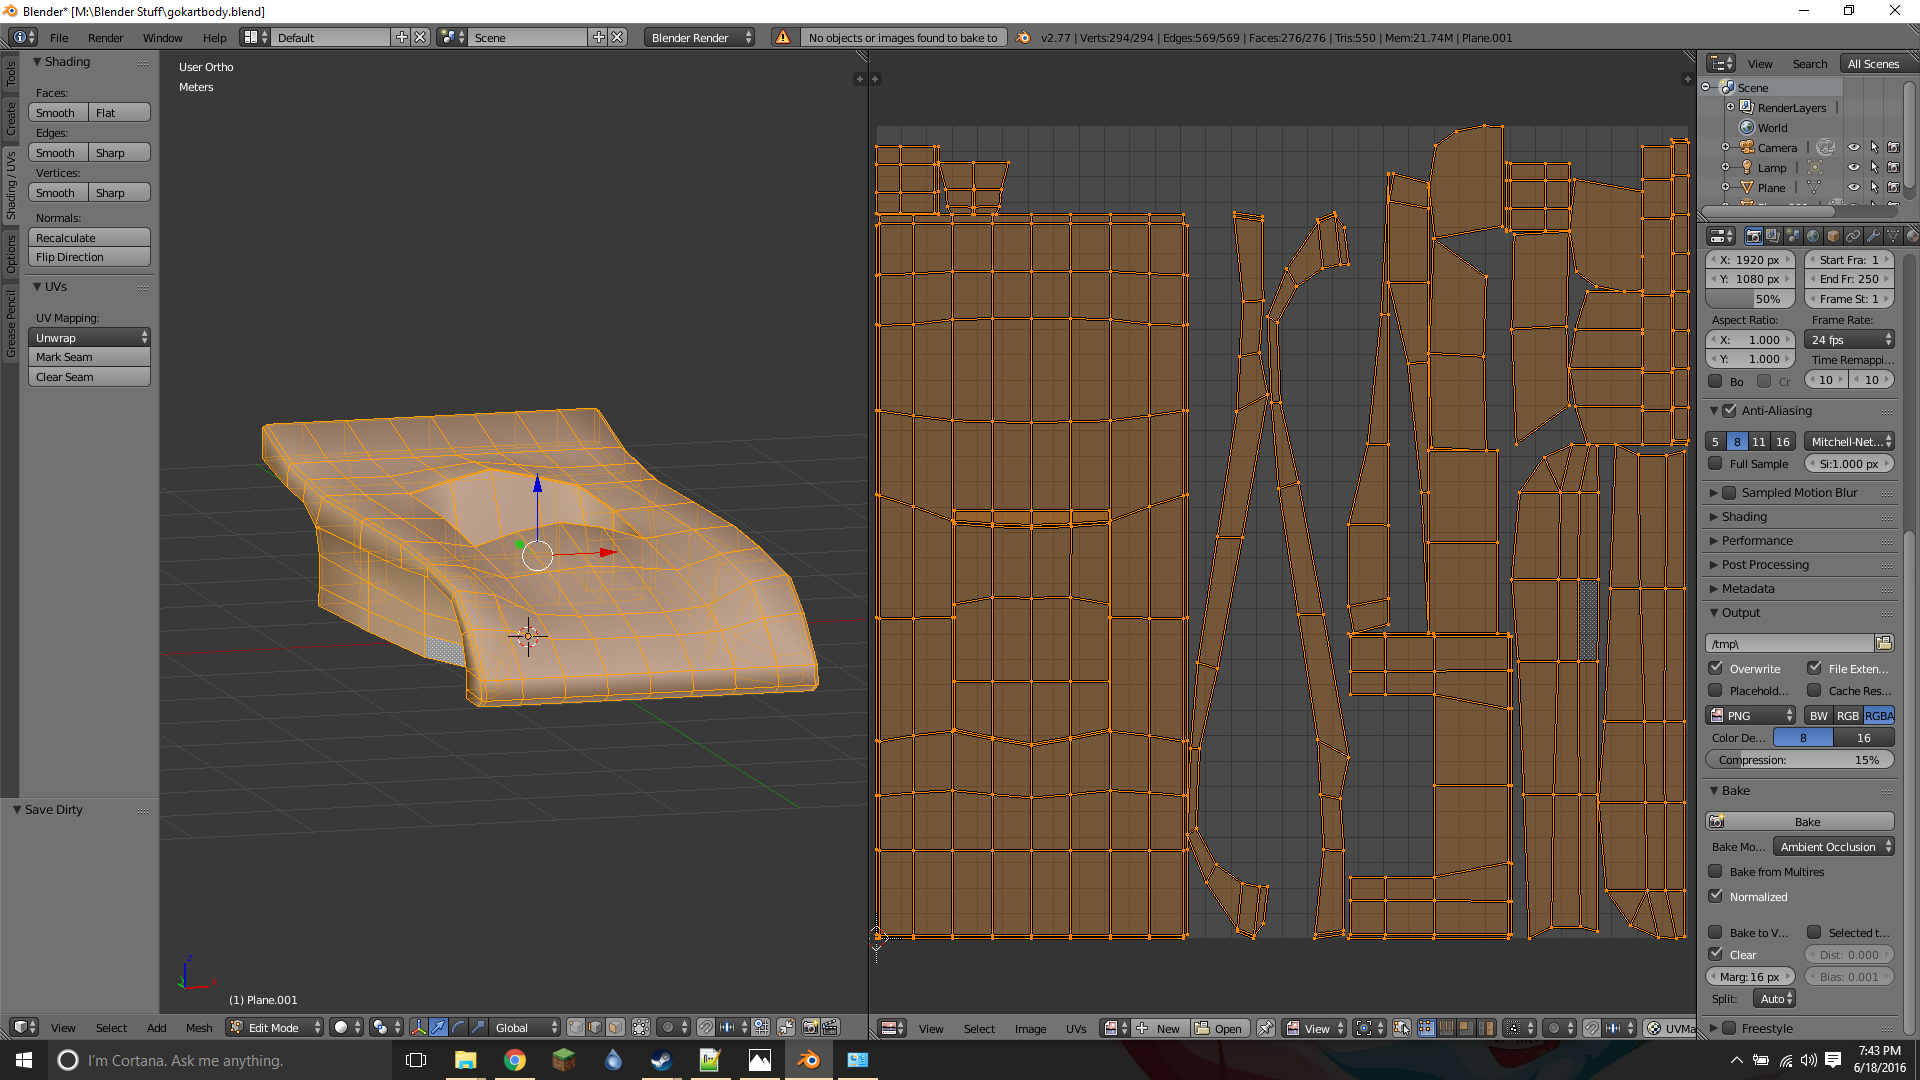Enable Bake from Multires checkbox

[x=1715, y=871]
